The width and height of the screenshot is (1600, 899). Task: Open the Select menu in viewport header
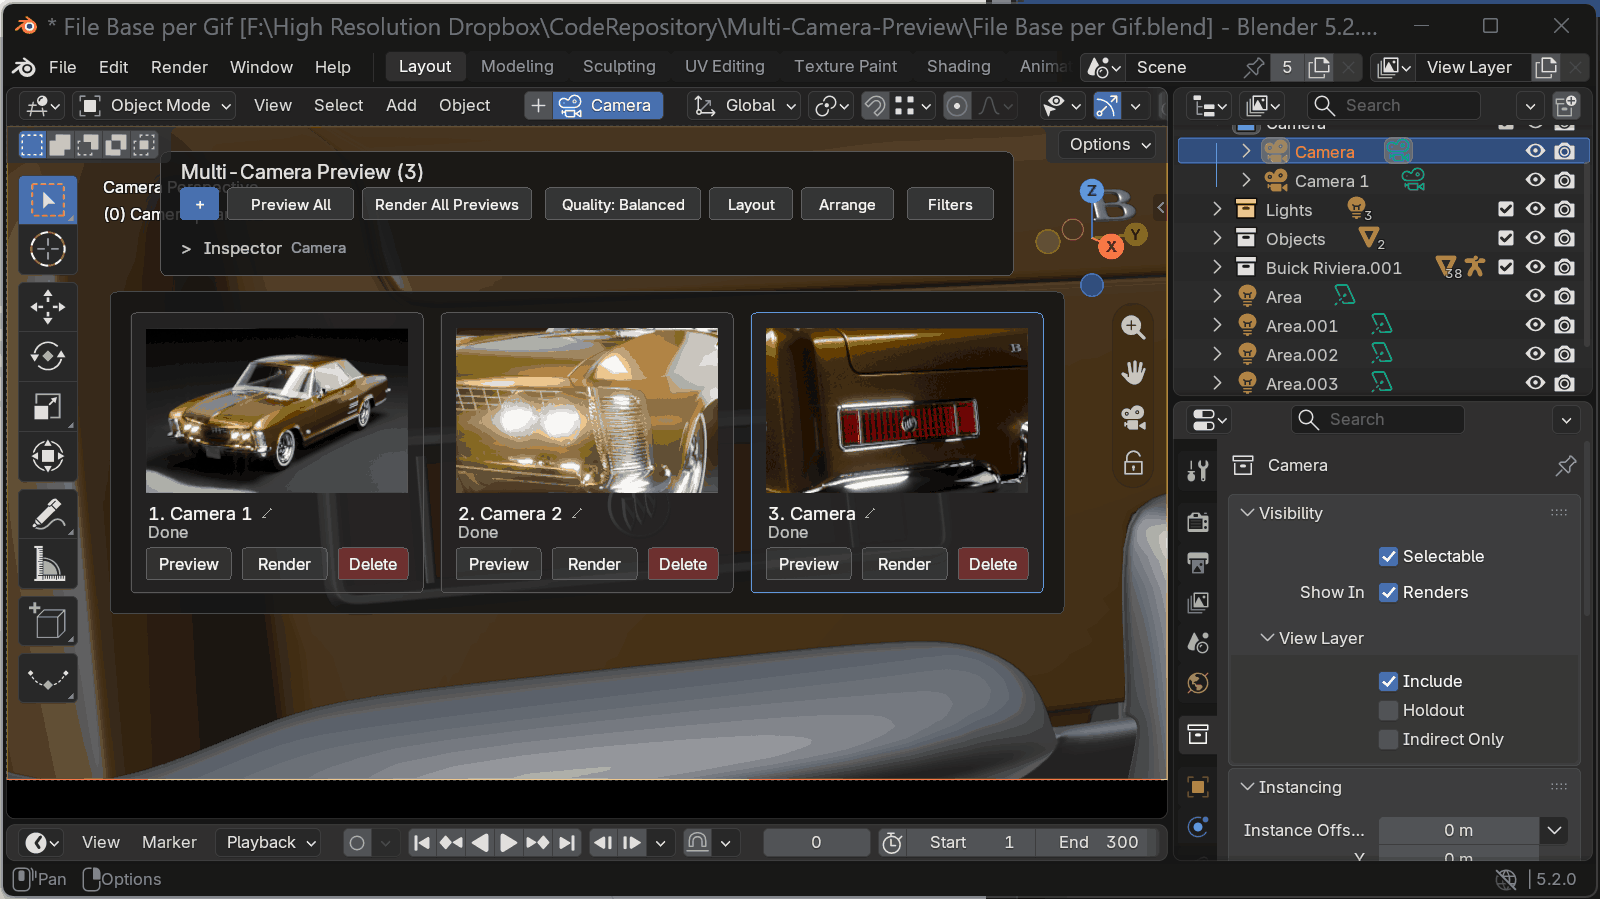click(x=338, y=105)
